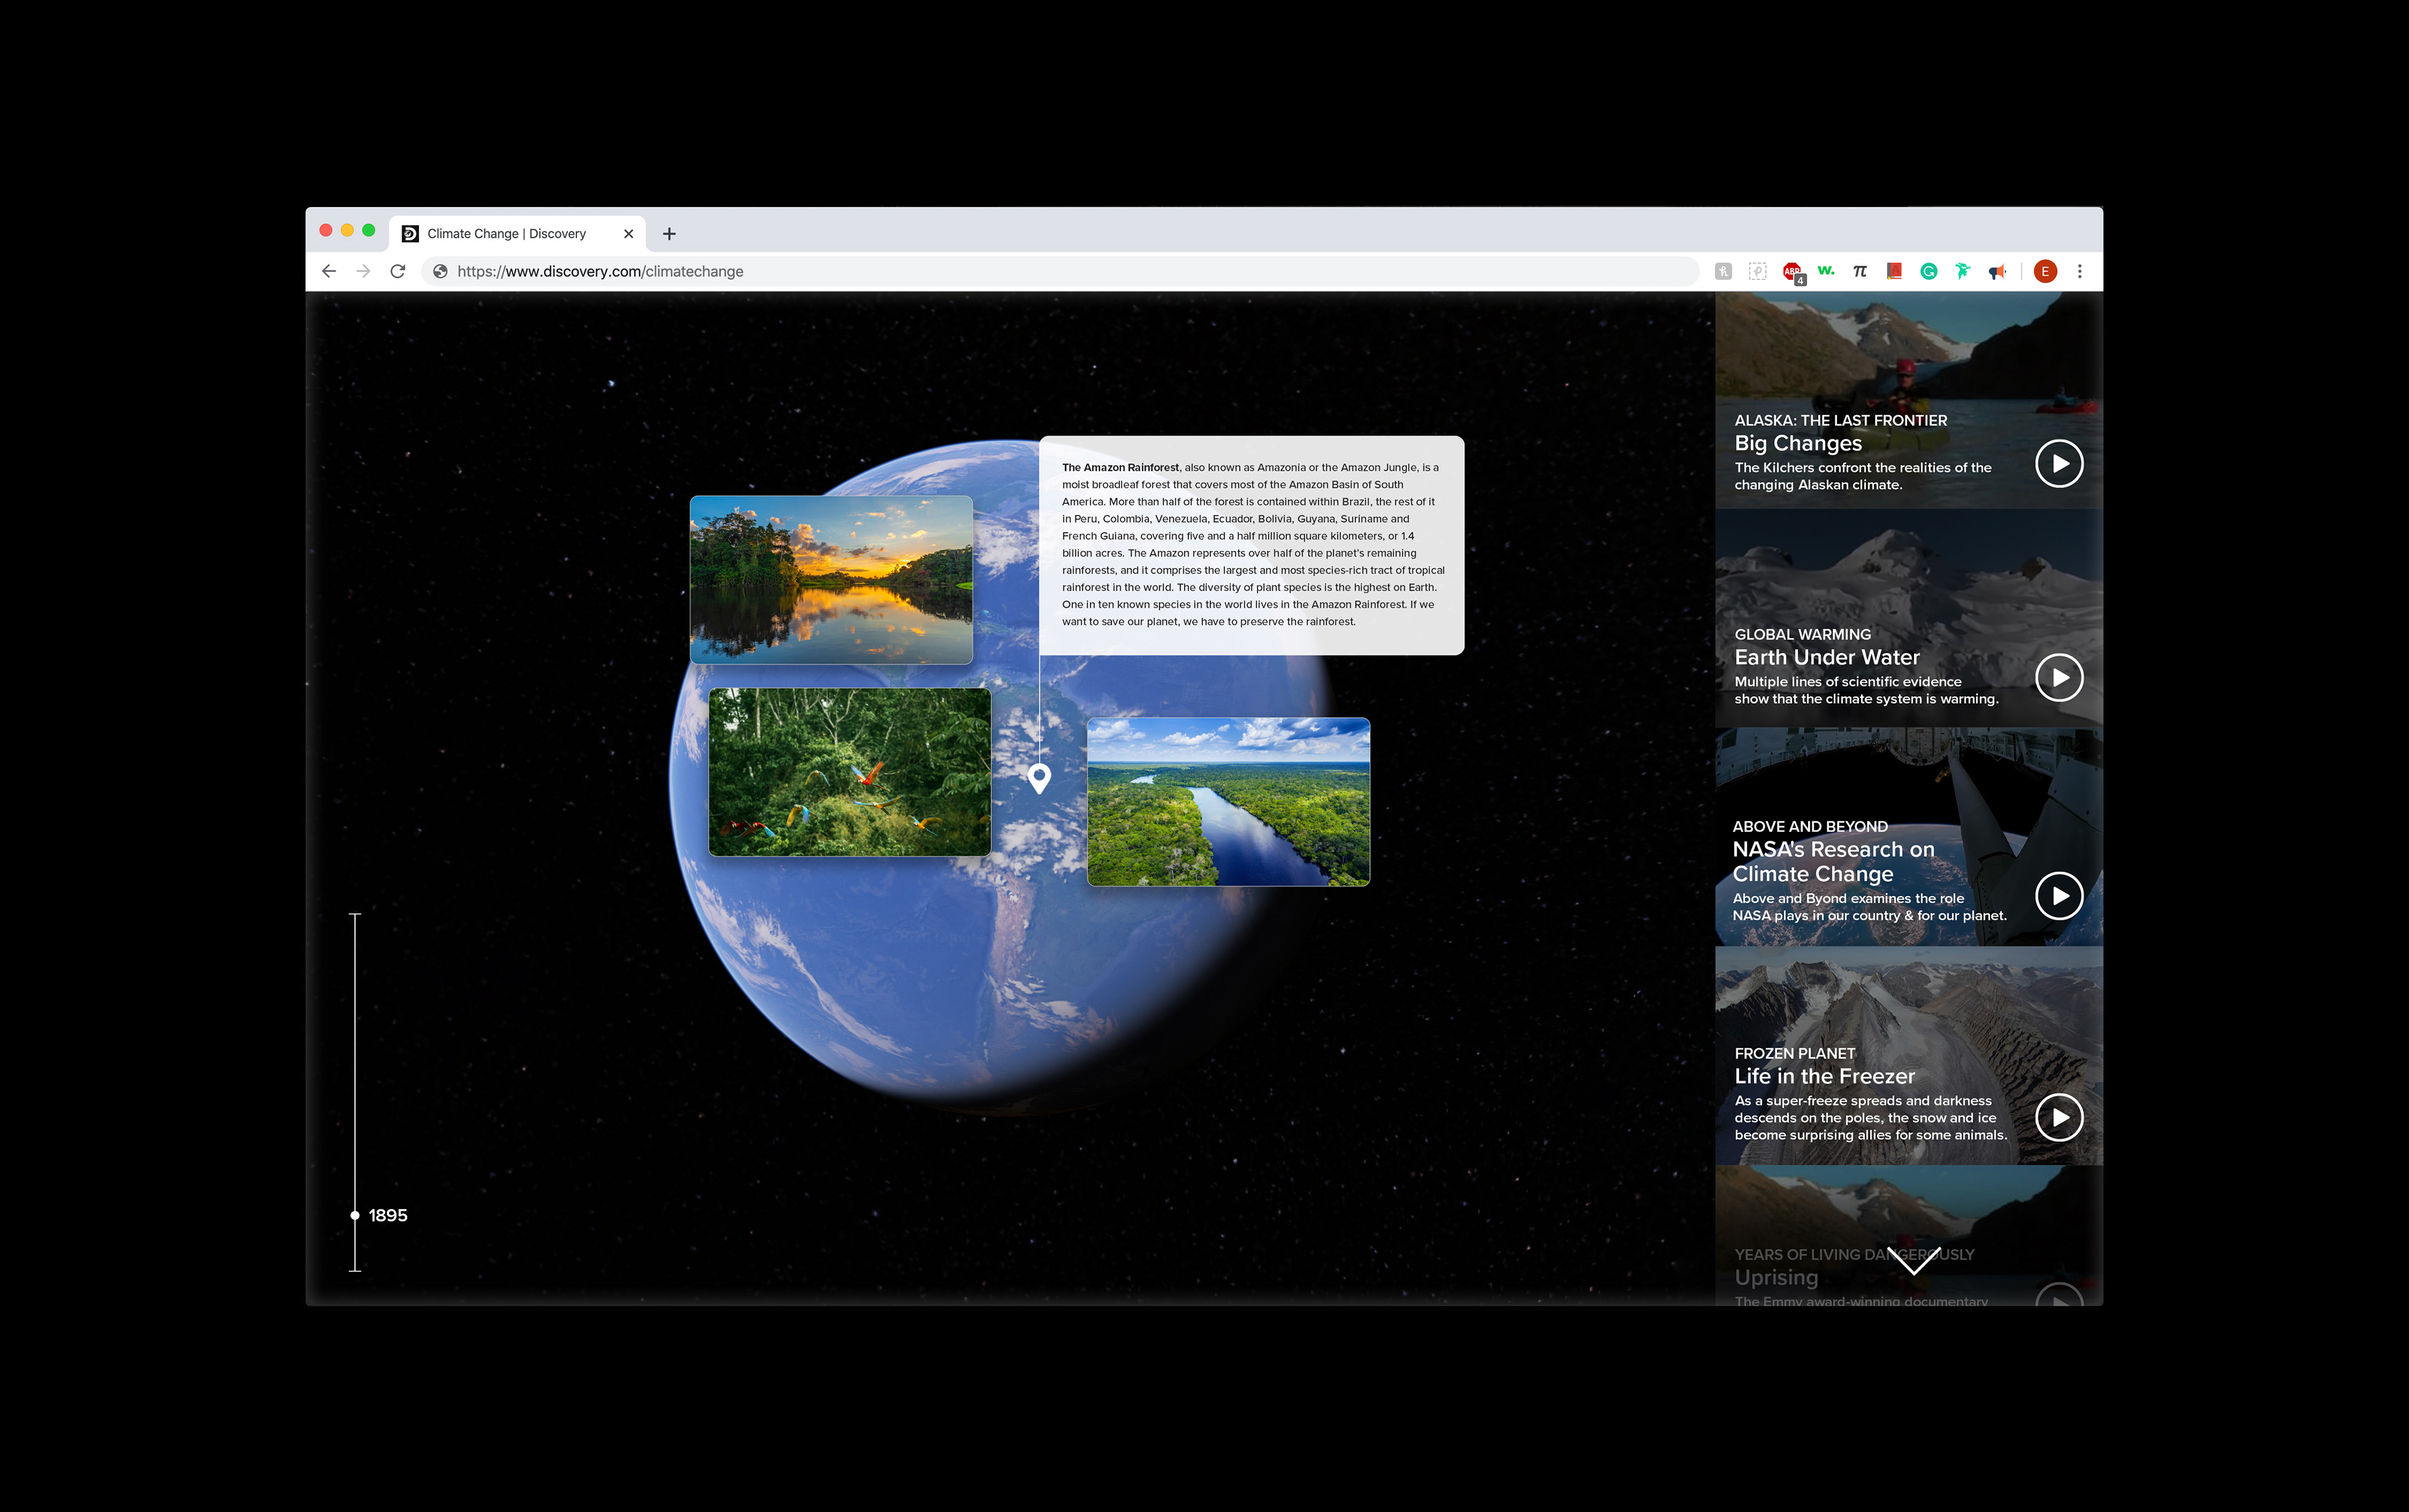2409x1512 pixels.
Task: Click the macOS yellow minimize window button
Action: coord(347,230)
